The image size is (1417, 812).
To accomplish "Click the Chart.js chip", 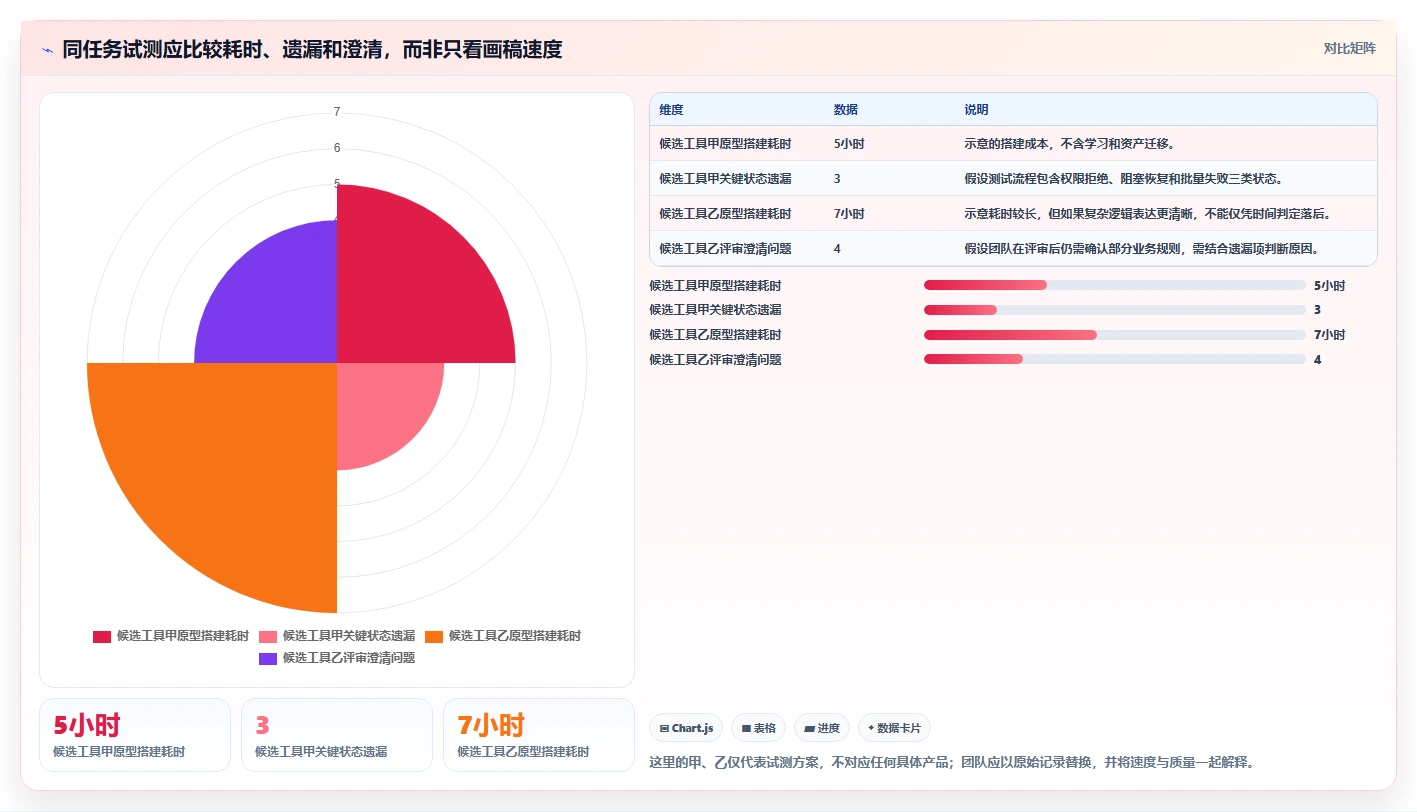I will (x=686, y=728).
